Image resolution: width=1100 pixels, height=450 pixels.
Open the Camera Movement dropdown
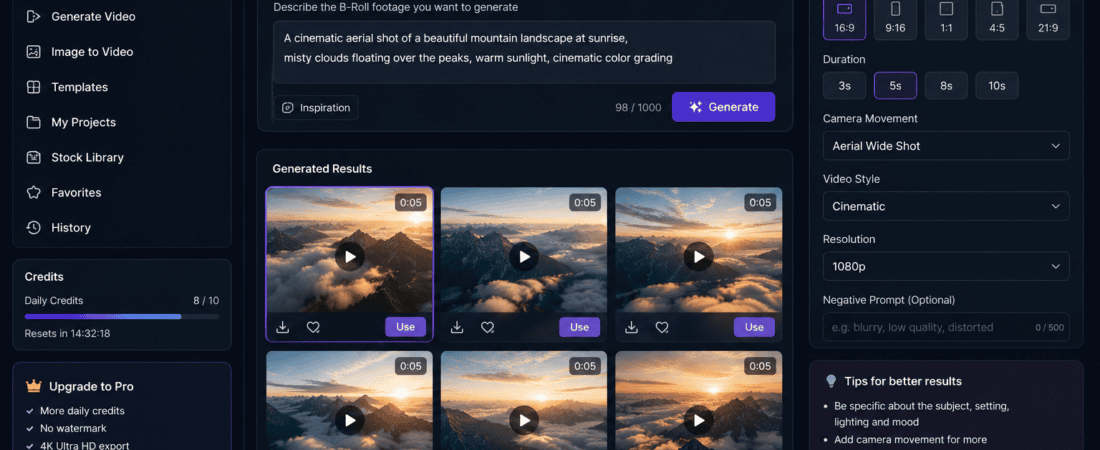946,146
